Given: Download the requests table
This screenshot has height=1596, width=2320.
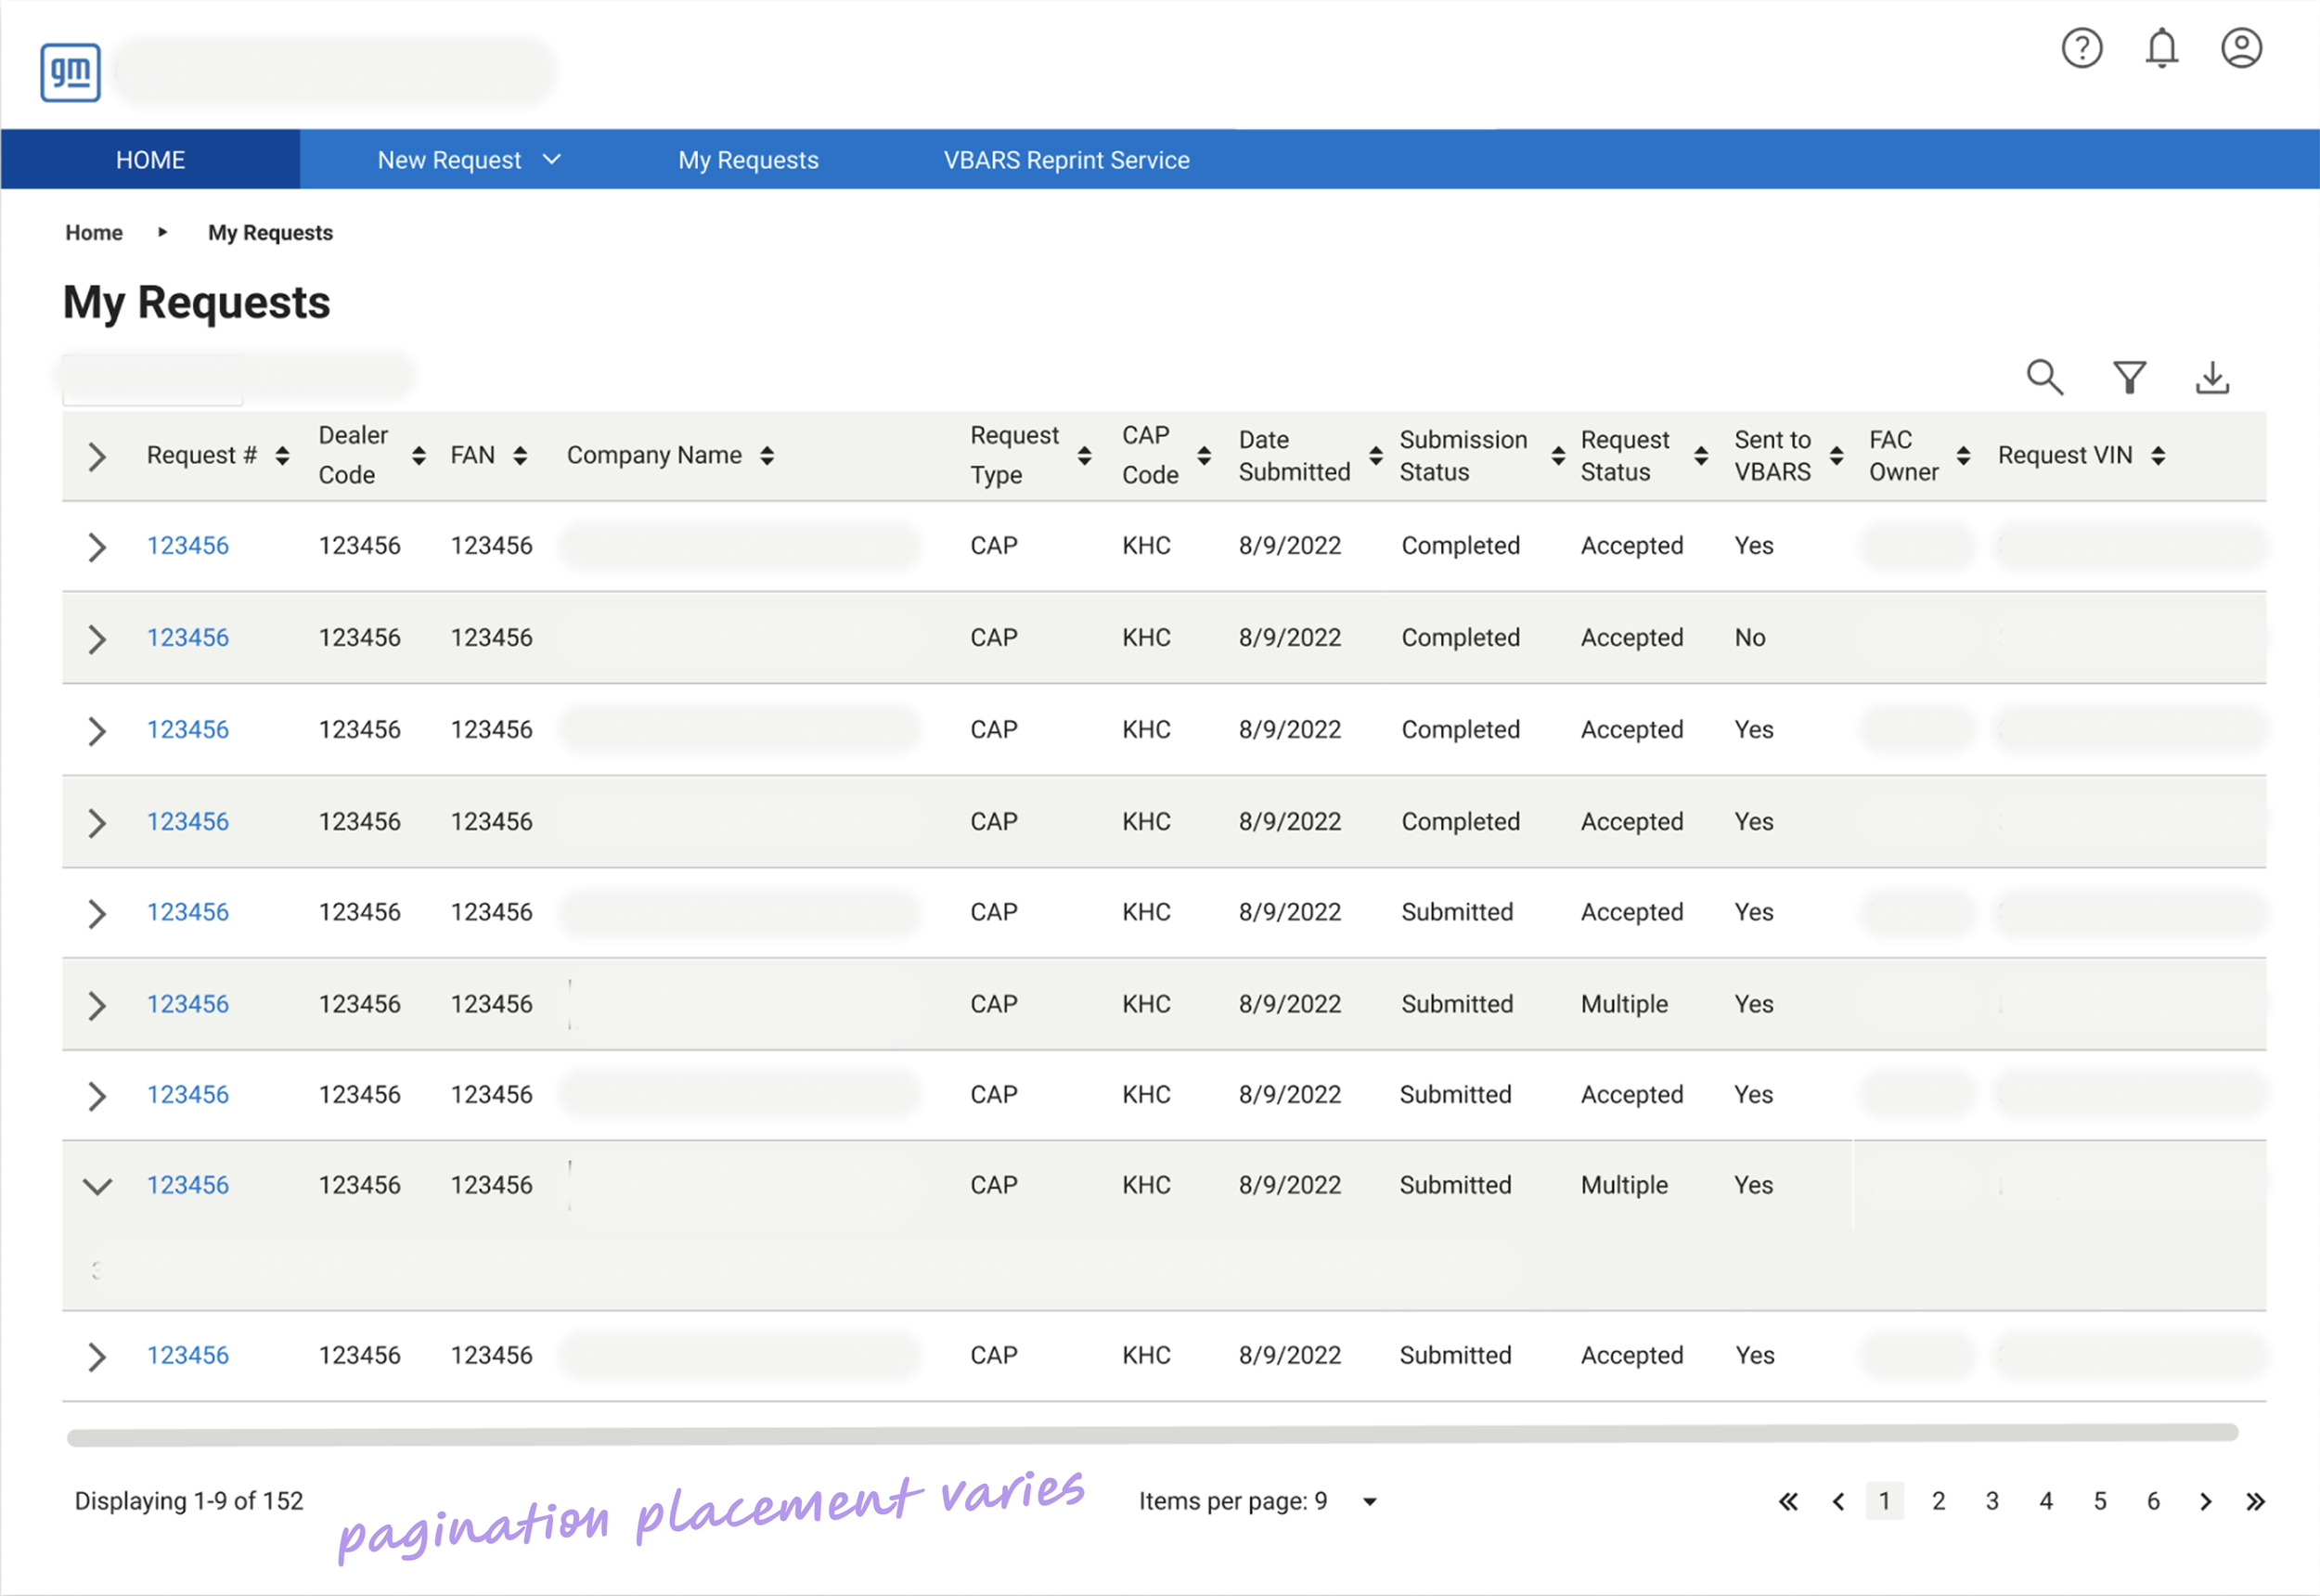Looking at the screenshot, I should [x=2212, y=377].
